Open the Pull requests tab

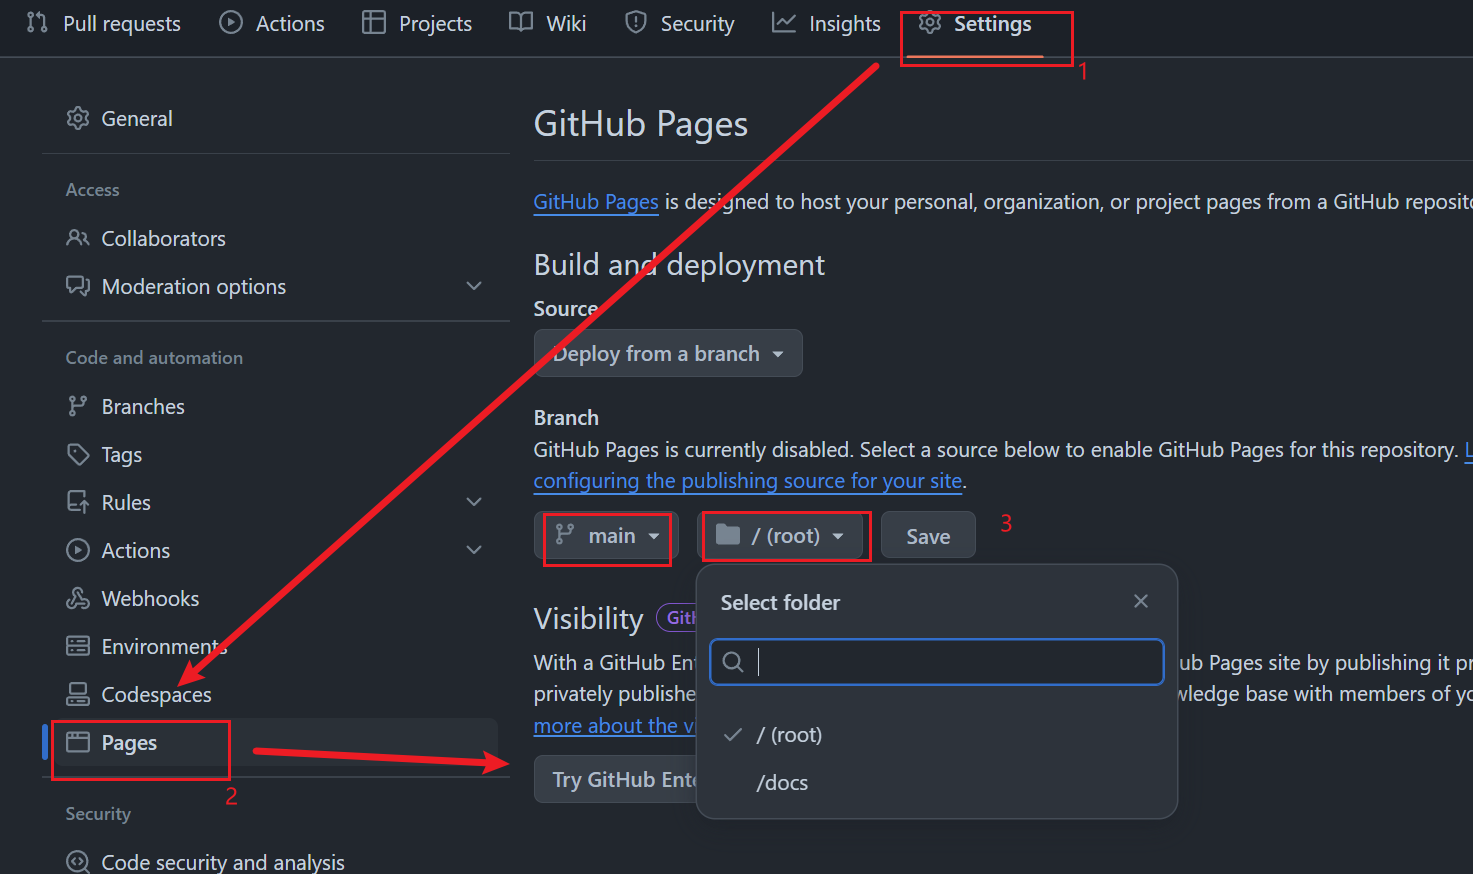(x=104, y=23)
